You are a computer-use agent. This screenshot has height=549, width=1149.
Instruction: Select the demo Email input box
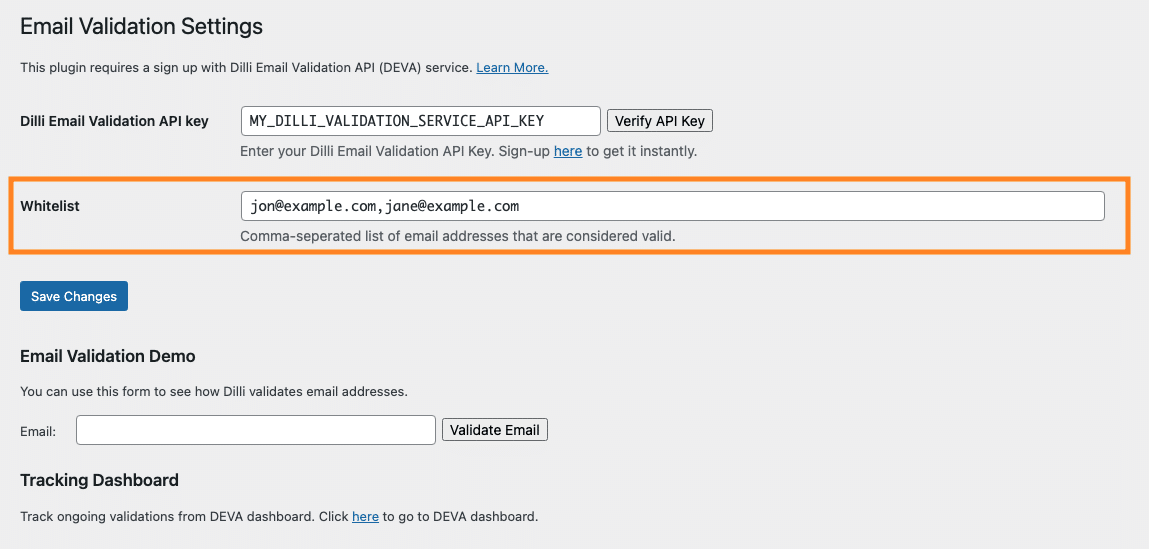click(x=256, y=430)
